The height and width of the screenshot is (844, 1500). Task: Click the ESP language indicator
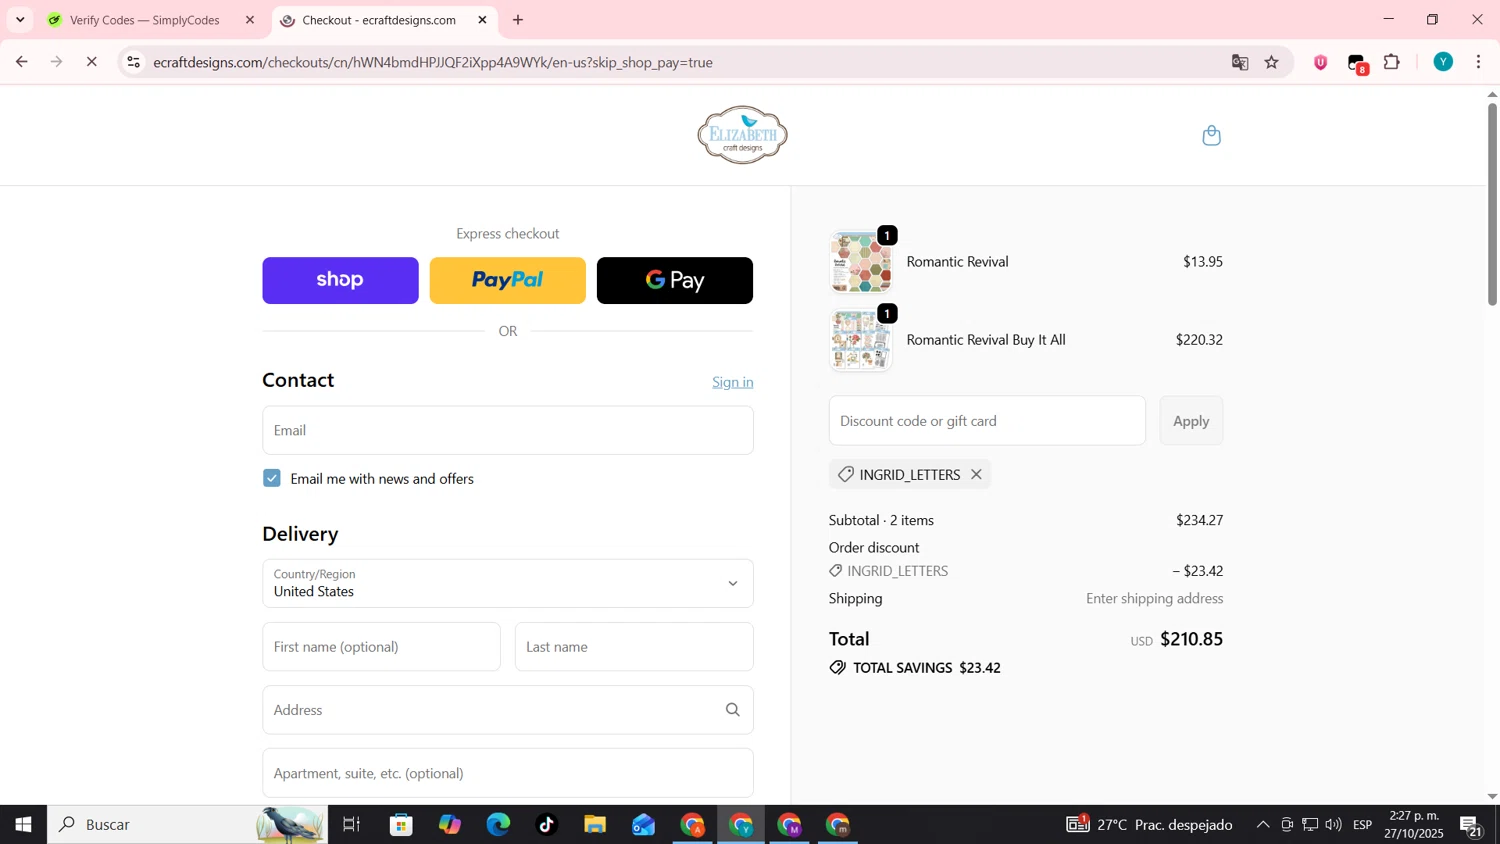pos(1362,825)
